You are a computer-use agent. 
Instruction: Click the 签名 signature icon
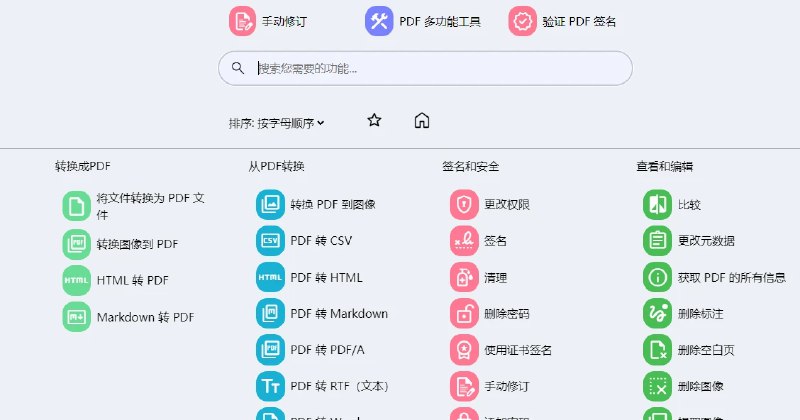click(464, 240)
